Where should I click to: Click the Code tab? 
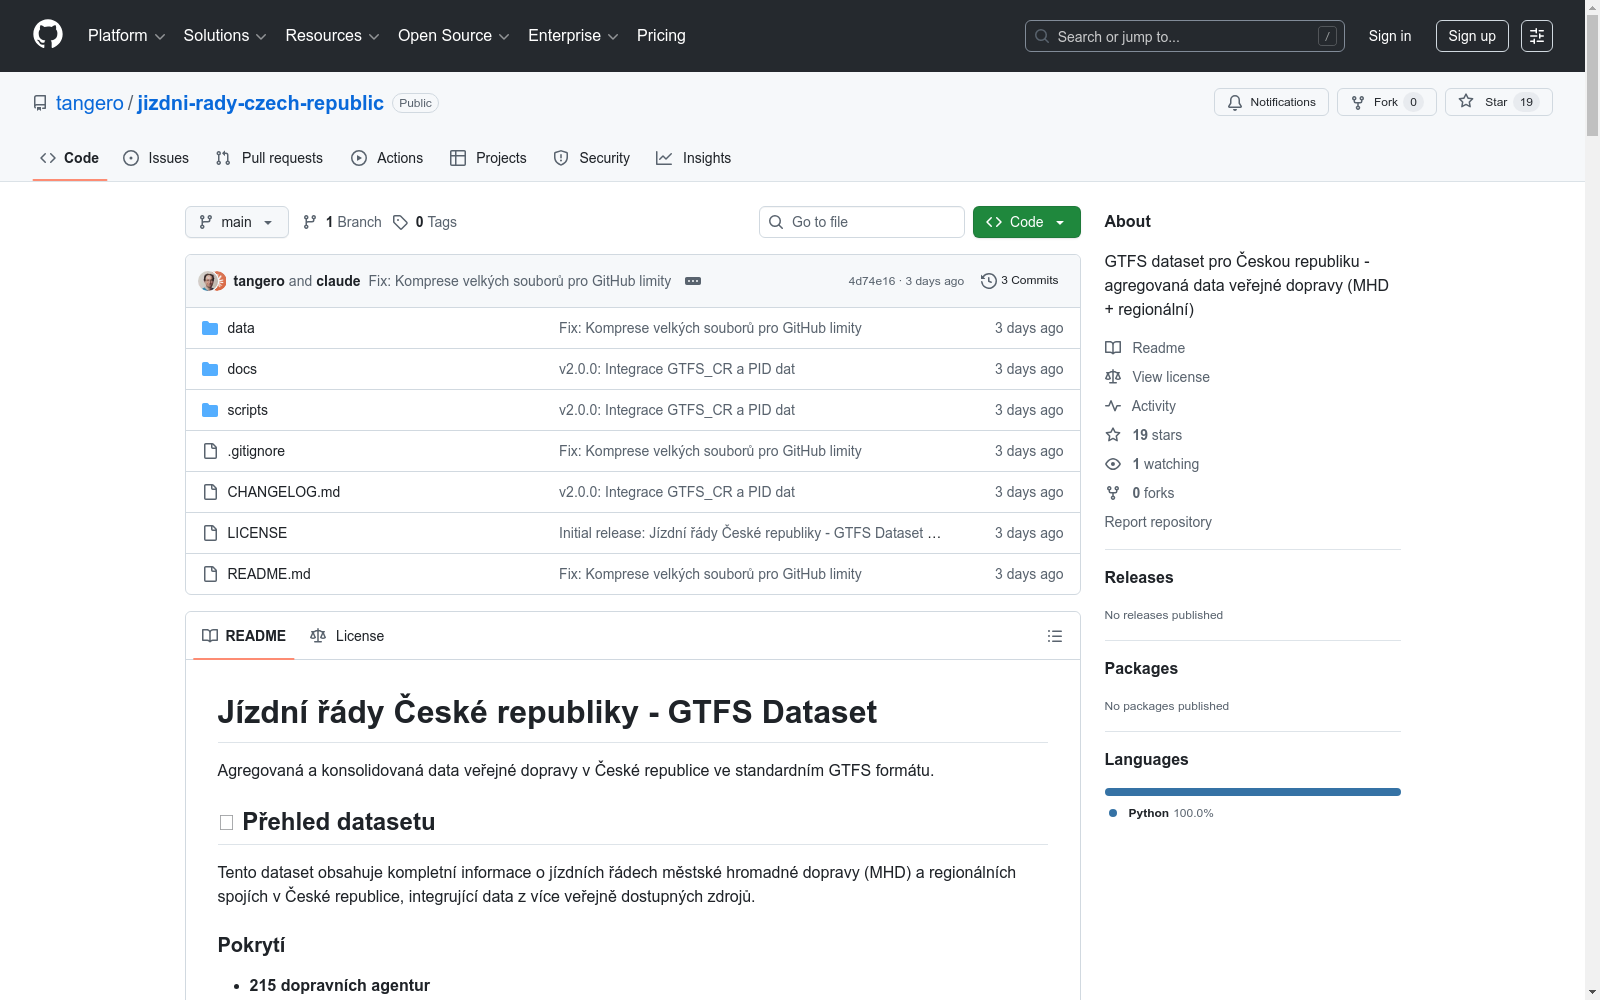pyautogui.click(x=69, y=158)
